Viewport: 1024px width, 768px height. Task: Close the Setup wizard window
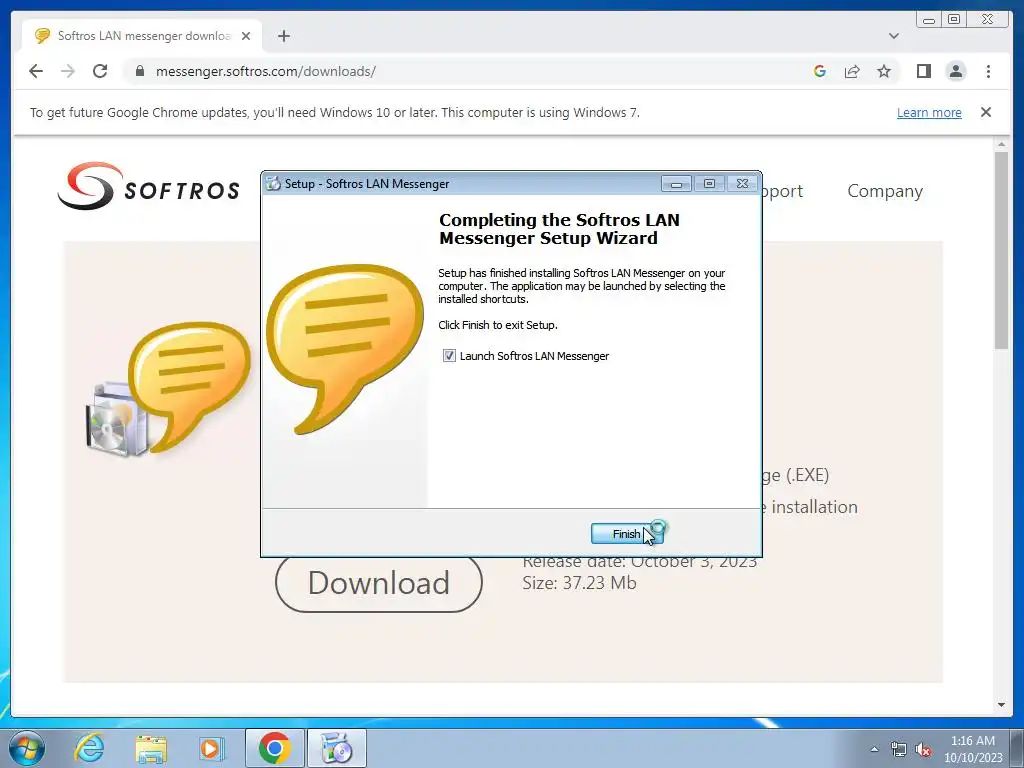coord(743,184)
